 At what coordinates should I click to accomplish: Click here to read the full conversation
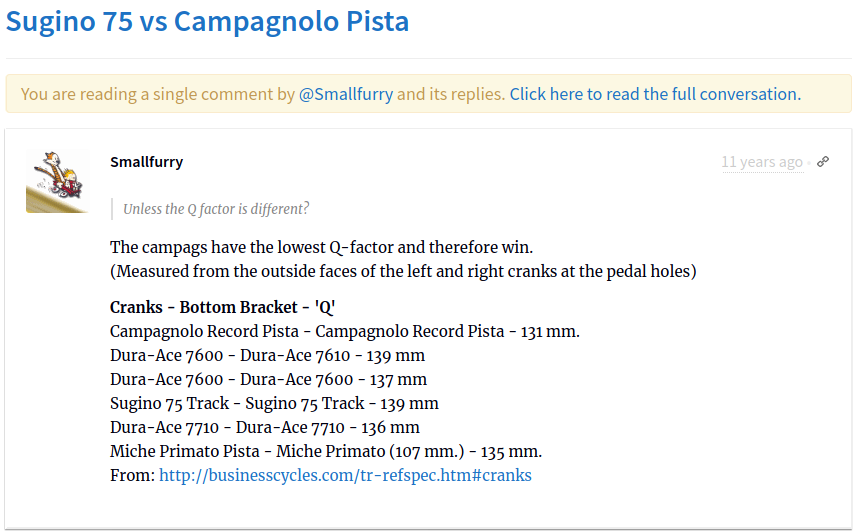point(655,94)
